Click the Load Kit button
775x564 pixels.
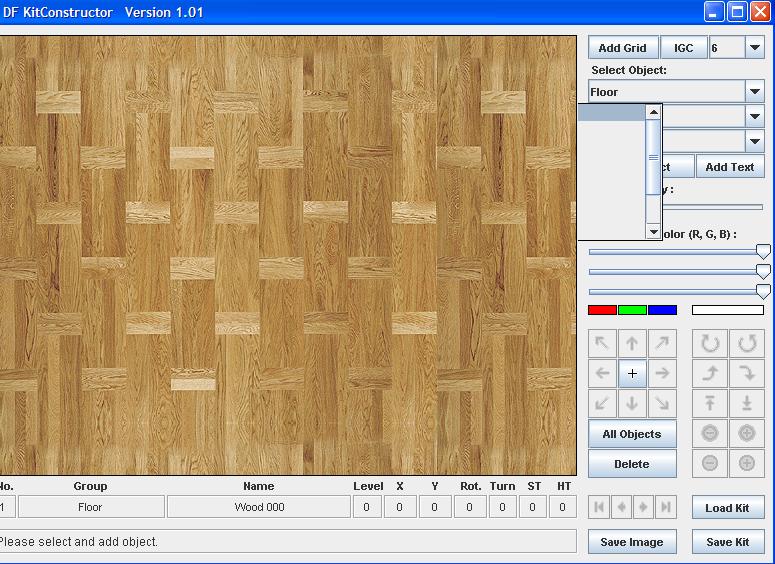click(x=728, y=508)
